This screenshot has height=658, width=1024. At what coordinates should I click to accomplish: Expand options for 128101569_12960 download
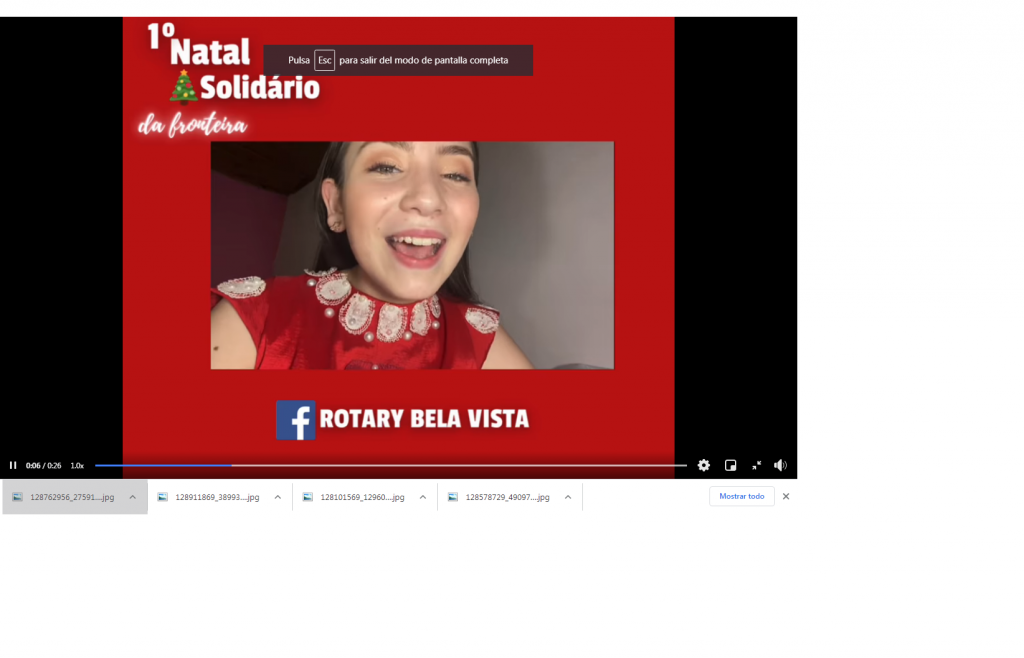click(422, 497)
